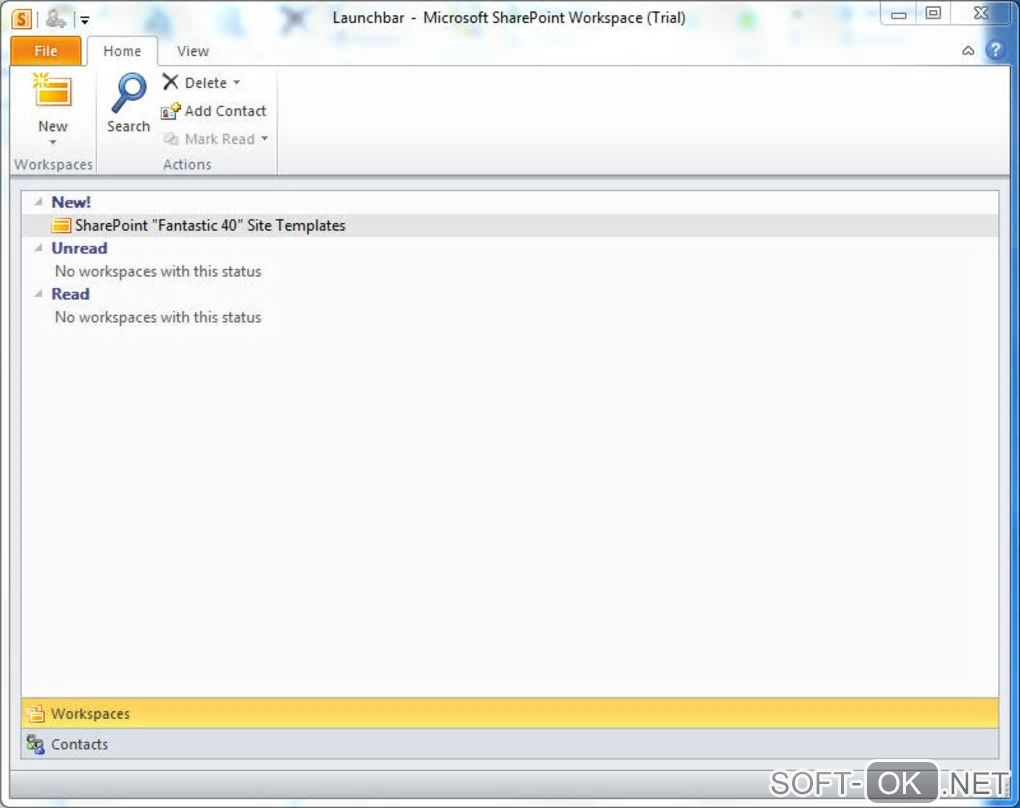Open the Workspaces navigation pane
This screenshot has height=808, width=1020.
509,713
